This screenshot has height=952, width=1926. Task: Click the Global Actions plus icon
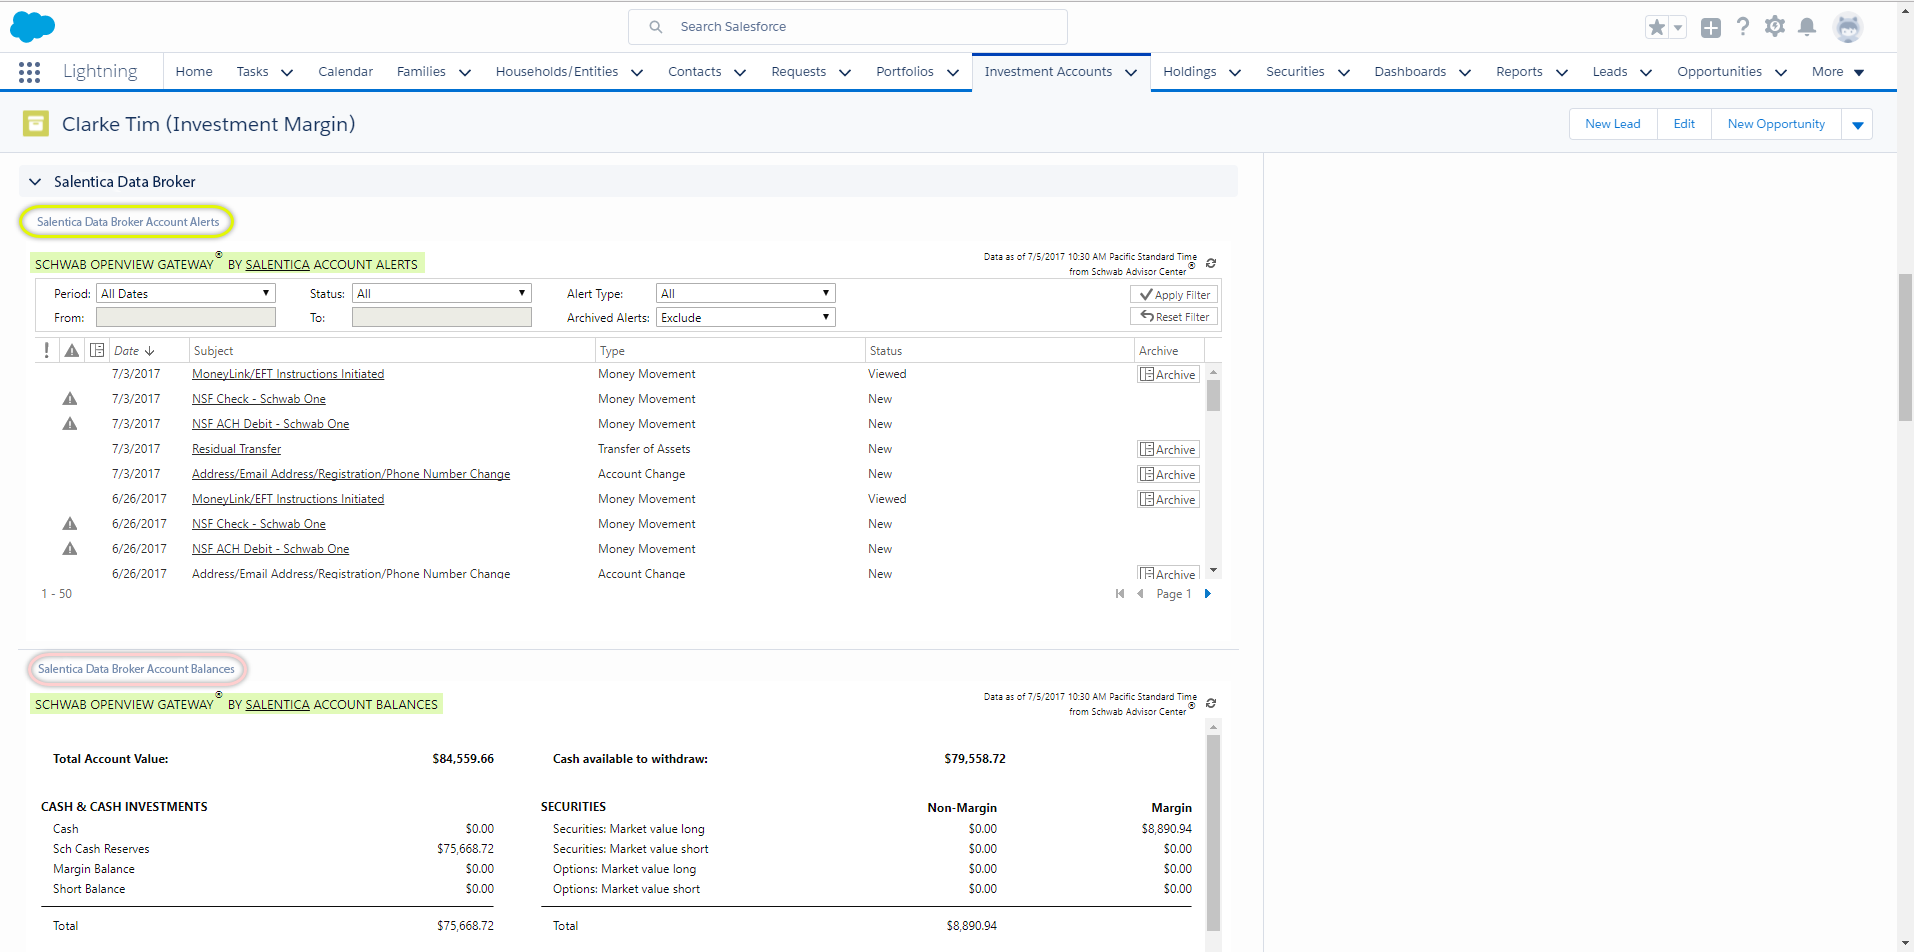pyautogui.click(x=1711, y=27)
